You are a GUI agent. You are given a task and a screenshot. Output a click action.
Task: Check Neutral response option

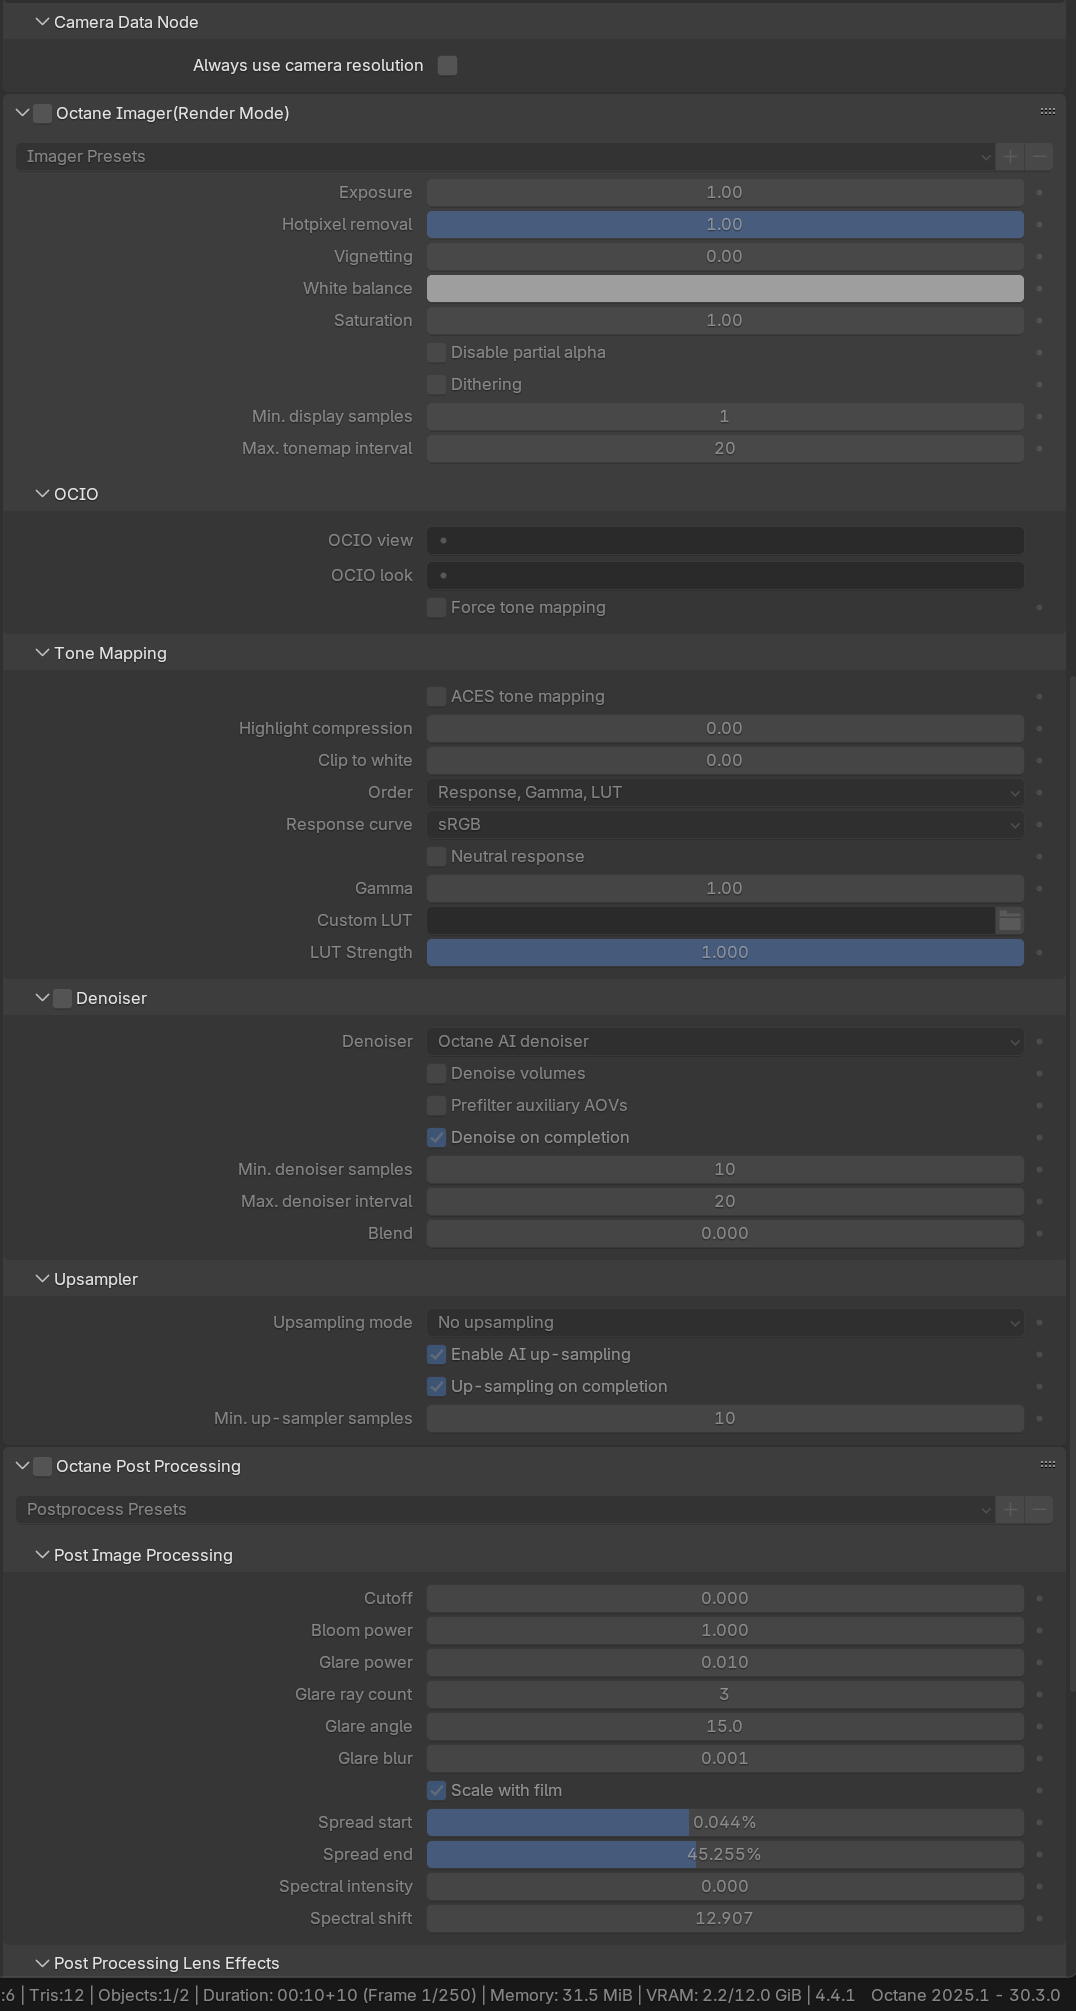[x=436, y=856]
